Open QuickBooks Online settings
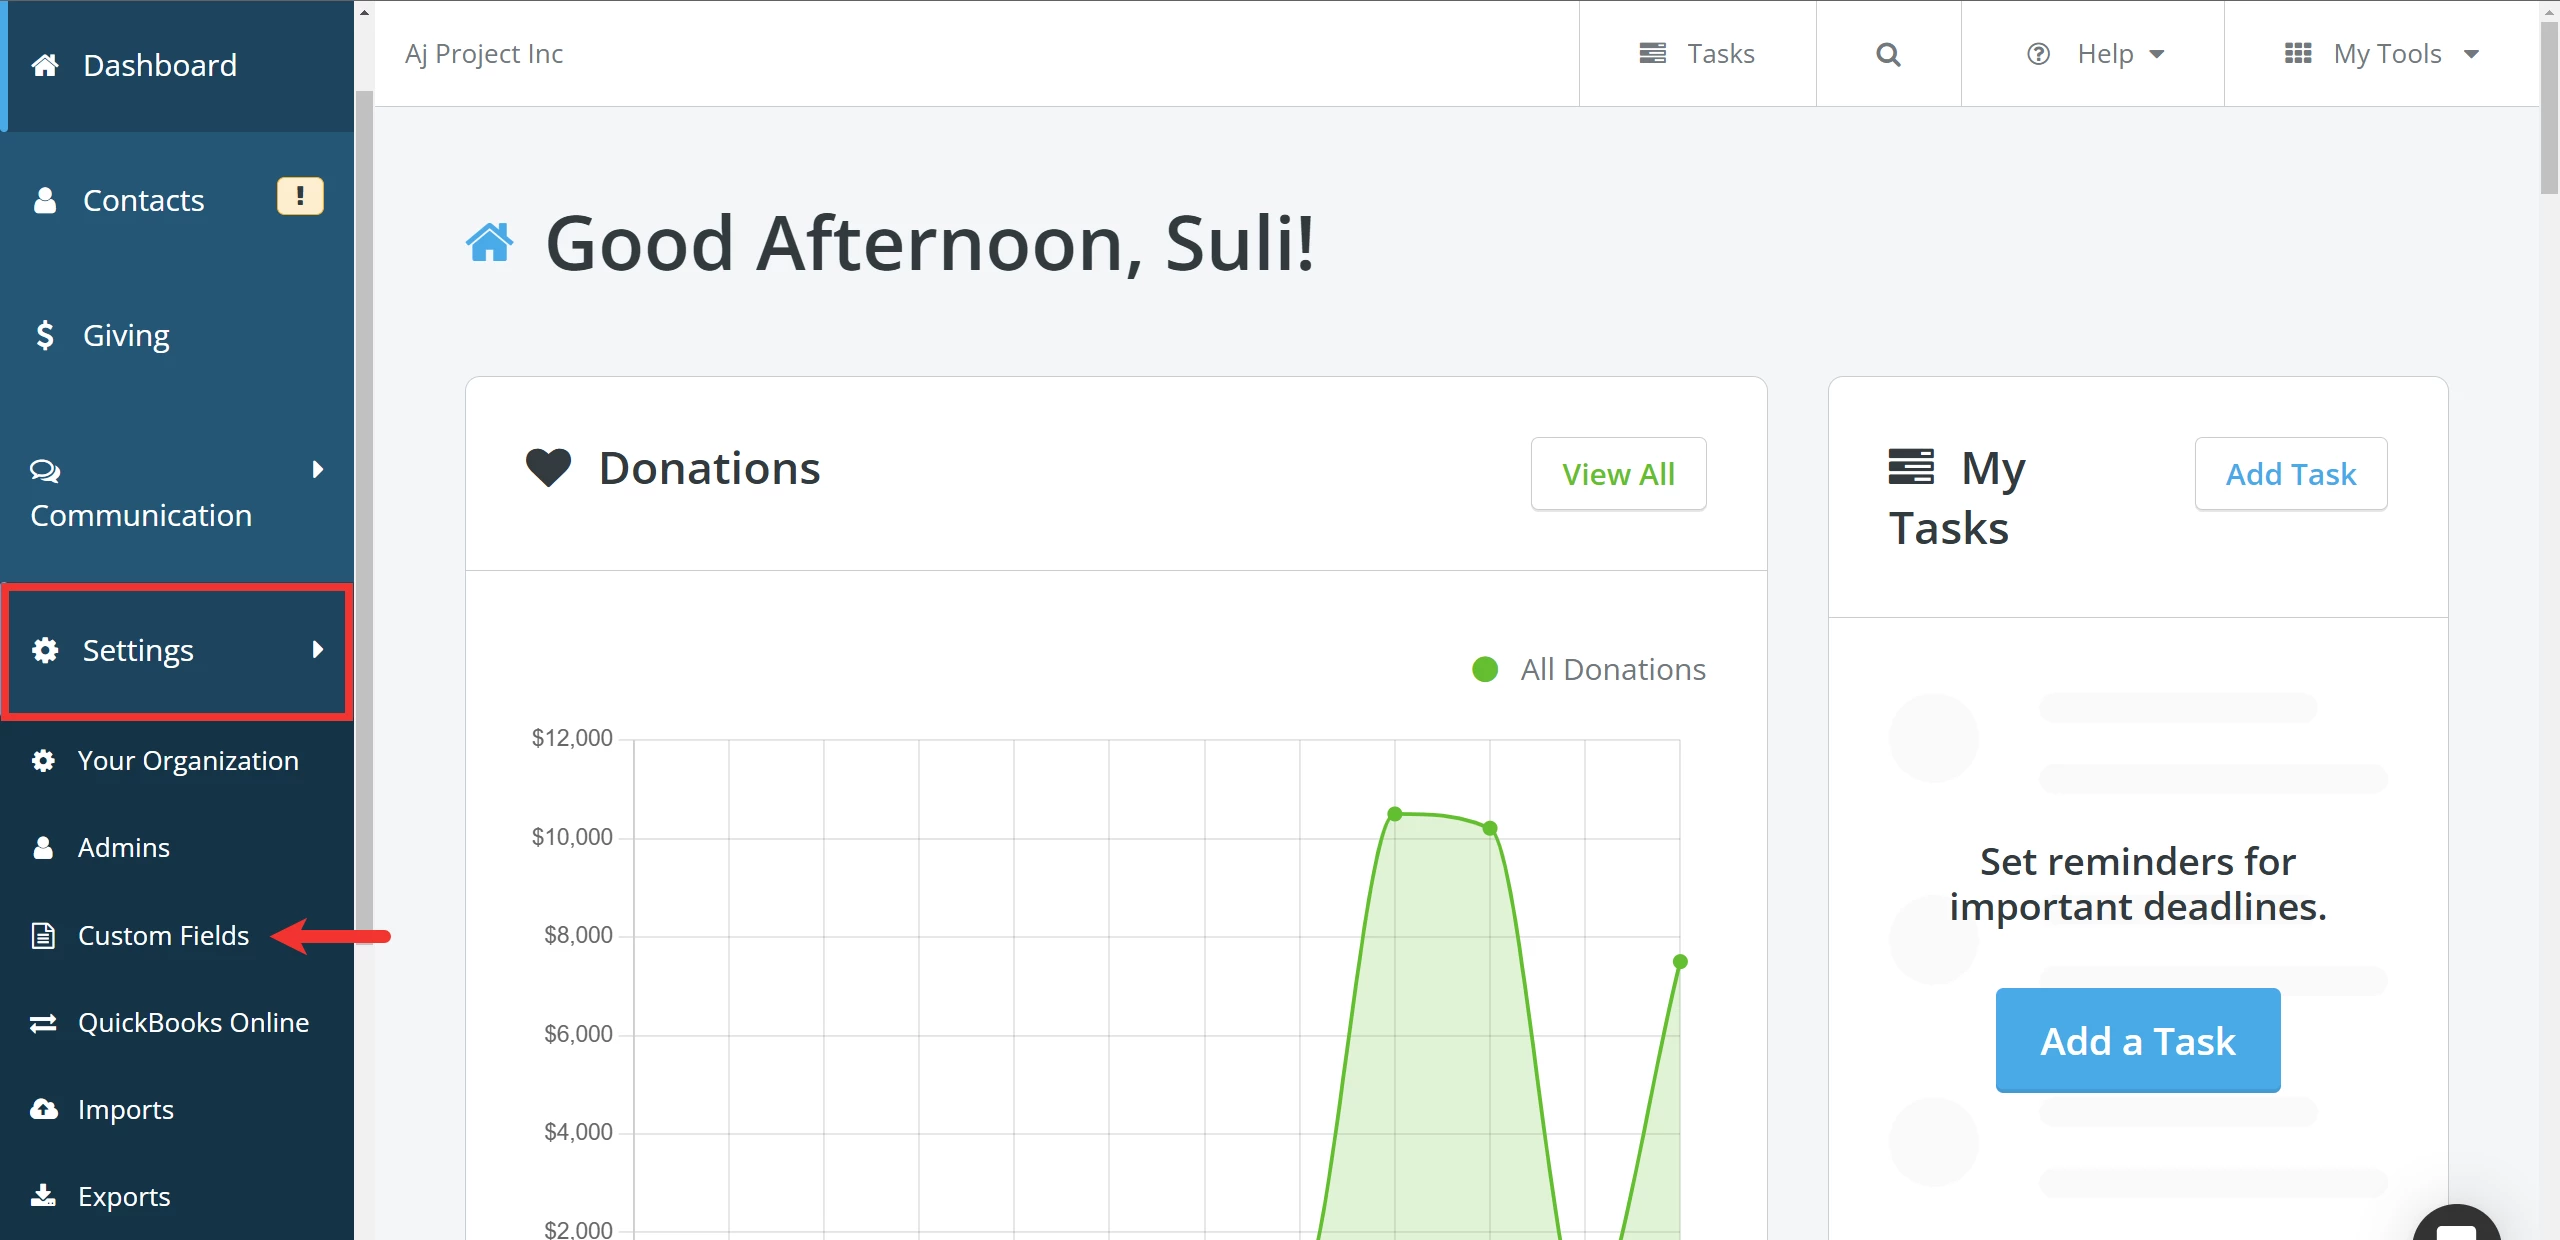The height and width of the screenshot is (1240, 2560). [193, 1023]
